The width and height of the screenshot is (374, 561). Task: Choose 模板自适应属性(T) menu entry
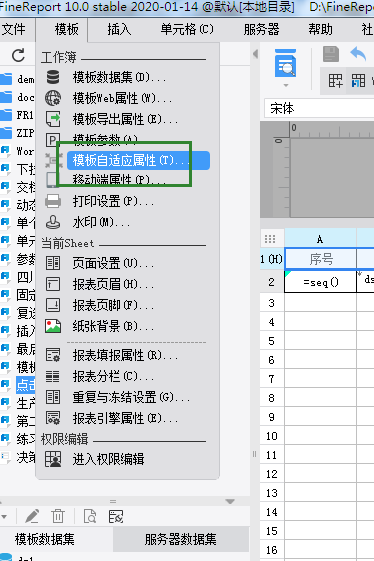138,160
